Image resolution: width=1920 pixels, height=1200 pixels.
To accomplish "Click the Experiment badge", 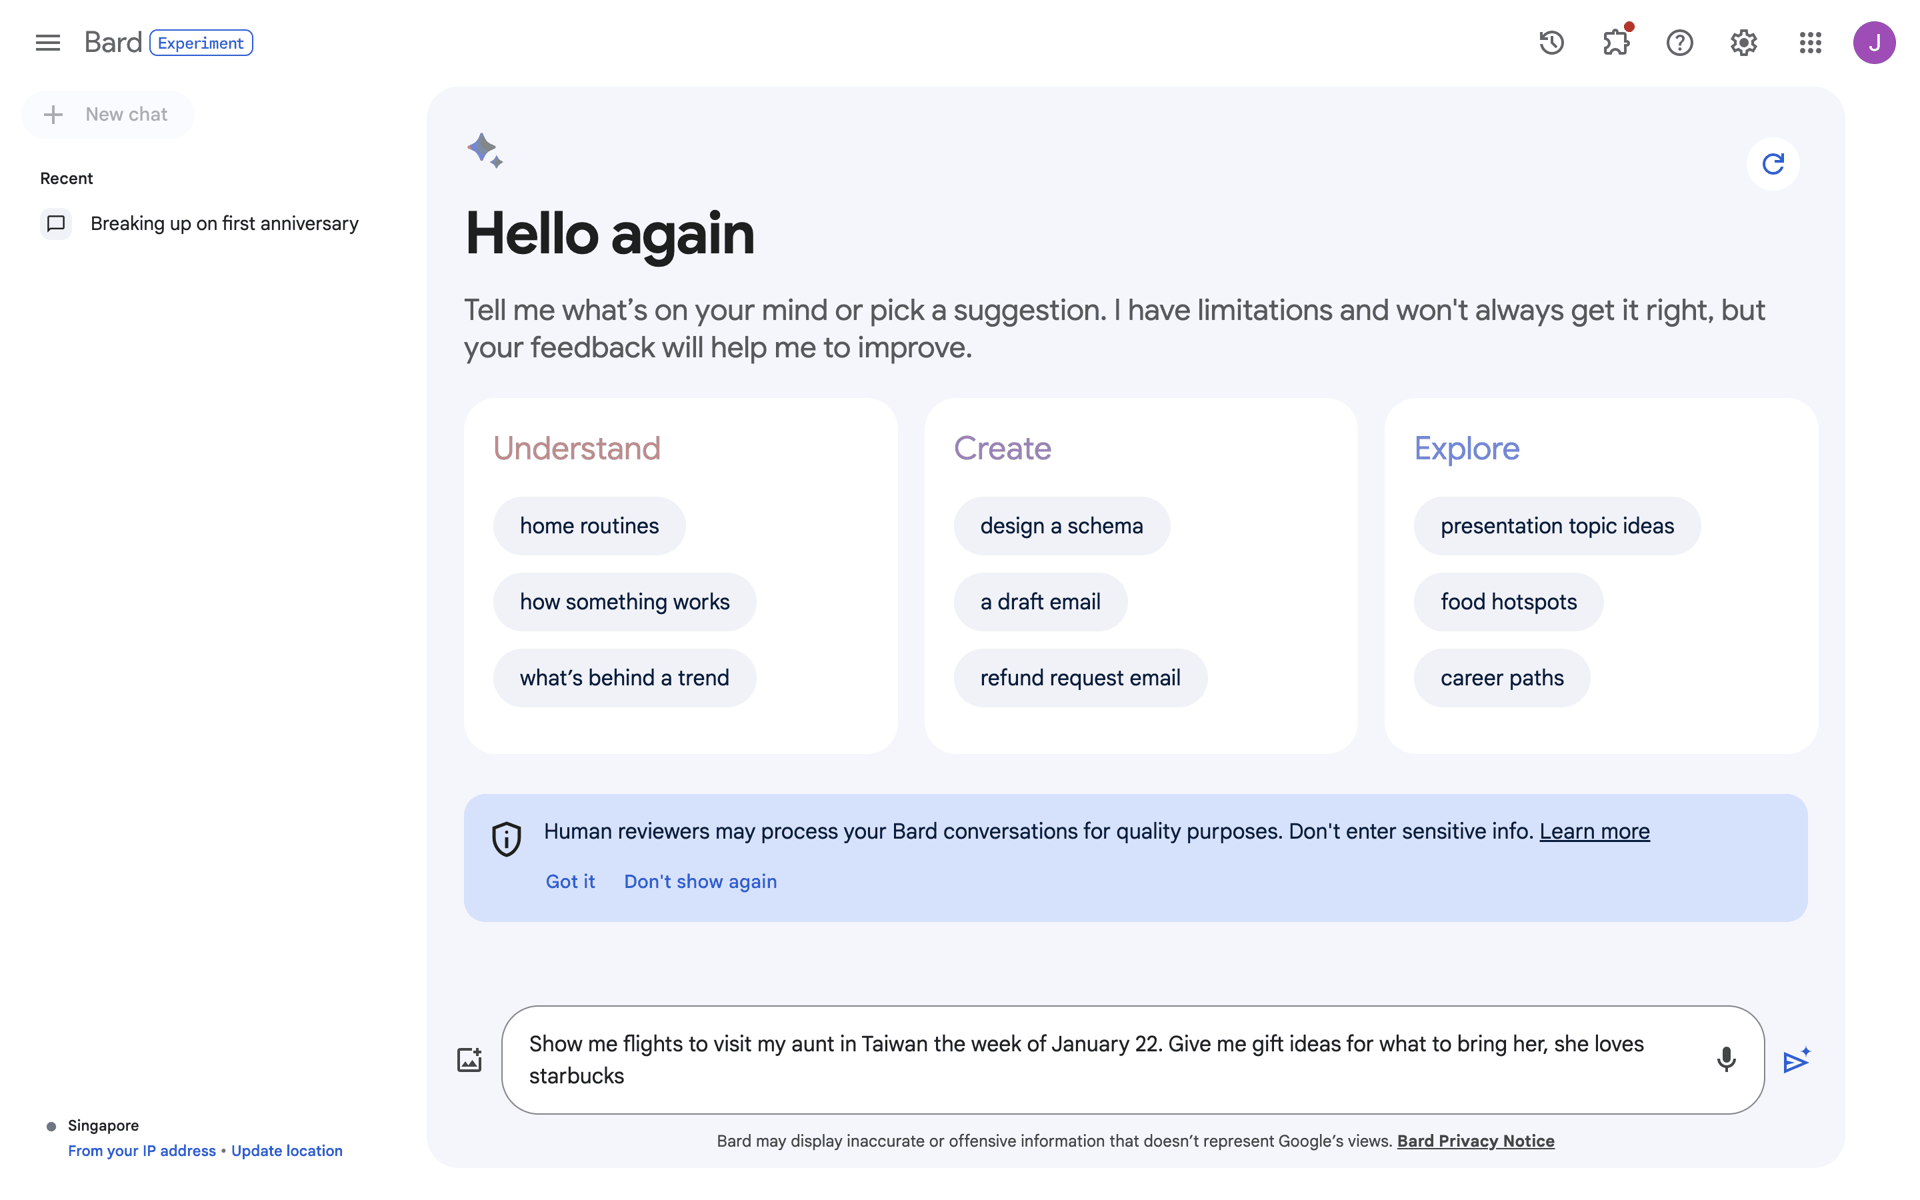I will point(201,43).
